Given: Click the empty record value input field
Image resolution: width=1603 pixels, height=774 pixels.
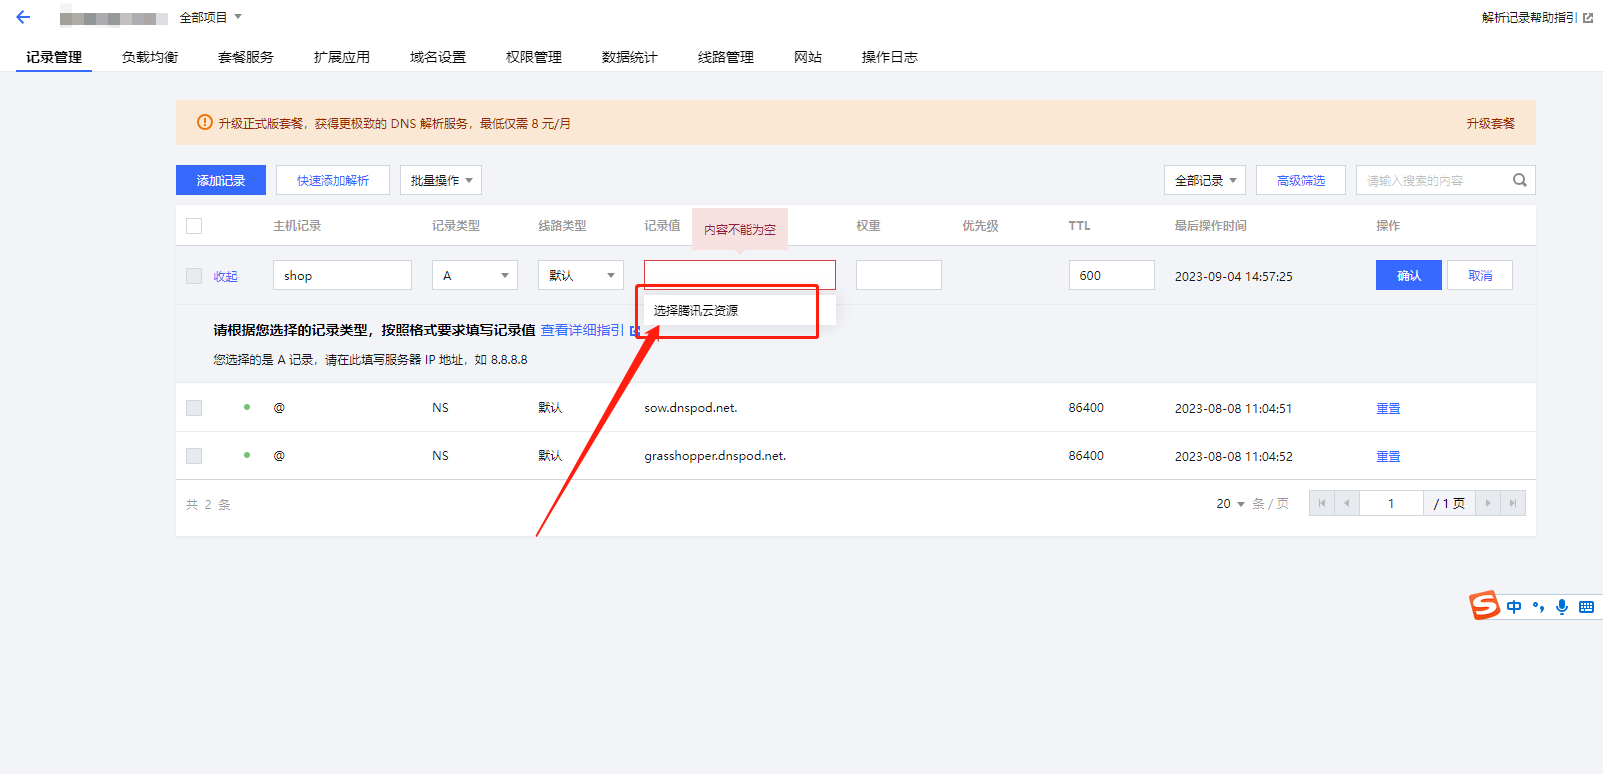Looking at the screenshot, I should point(739,275).
